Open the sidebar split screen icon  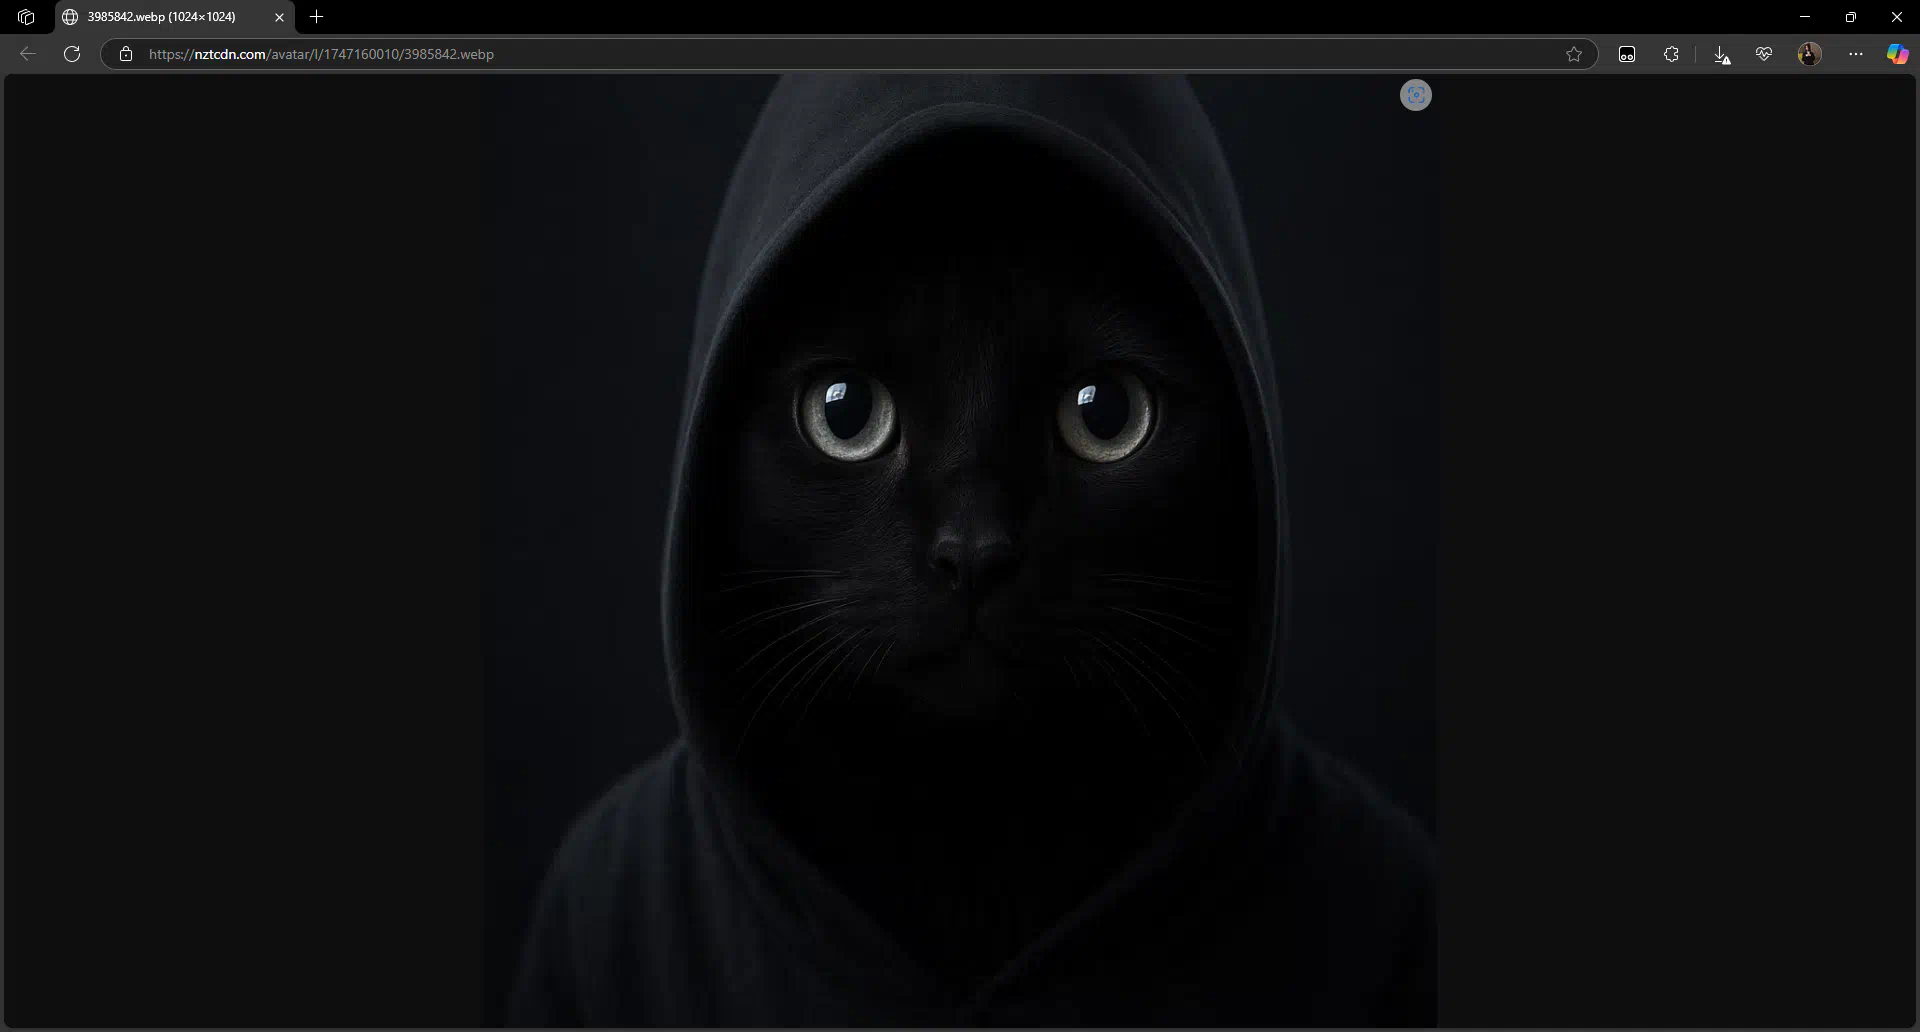coord(1627,54)
